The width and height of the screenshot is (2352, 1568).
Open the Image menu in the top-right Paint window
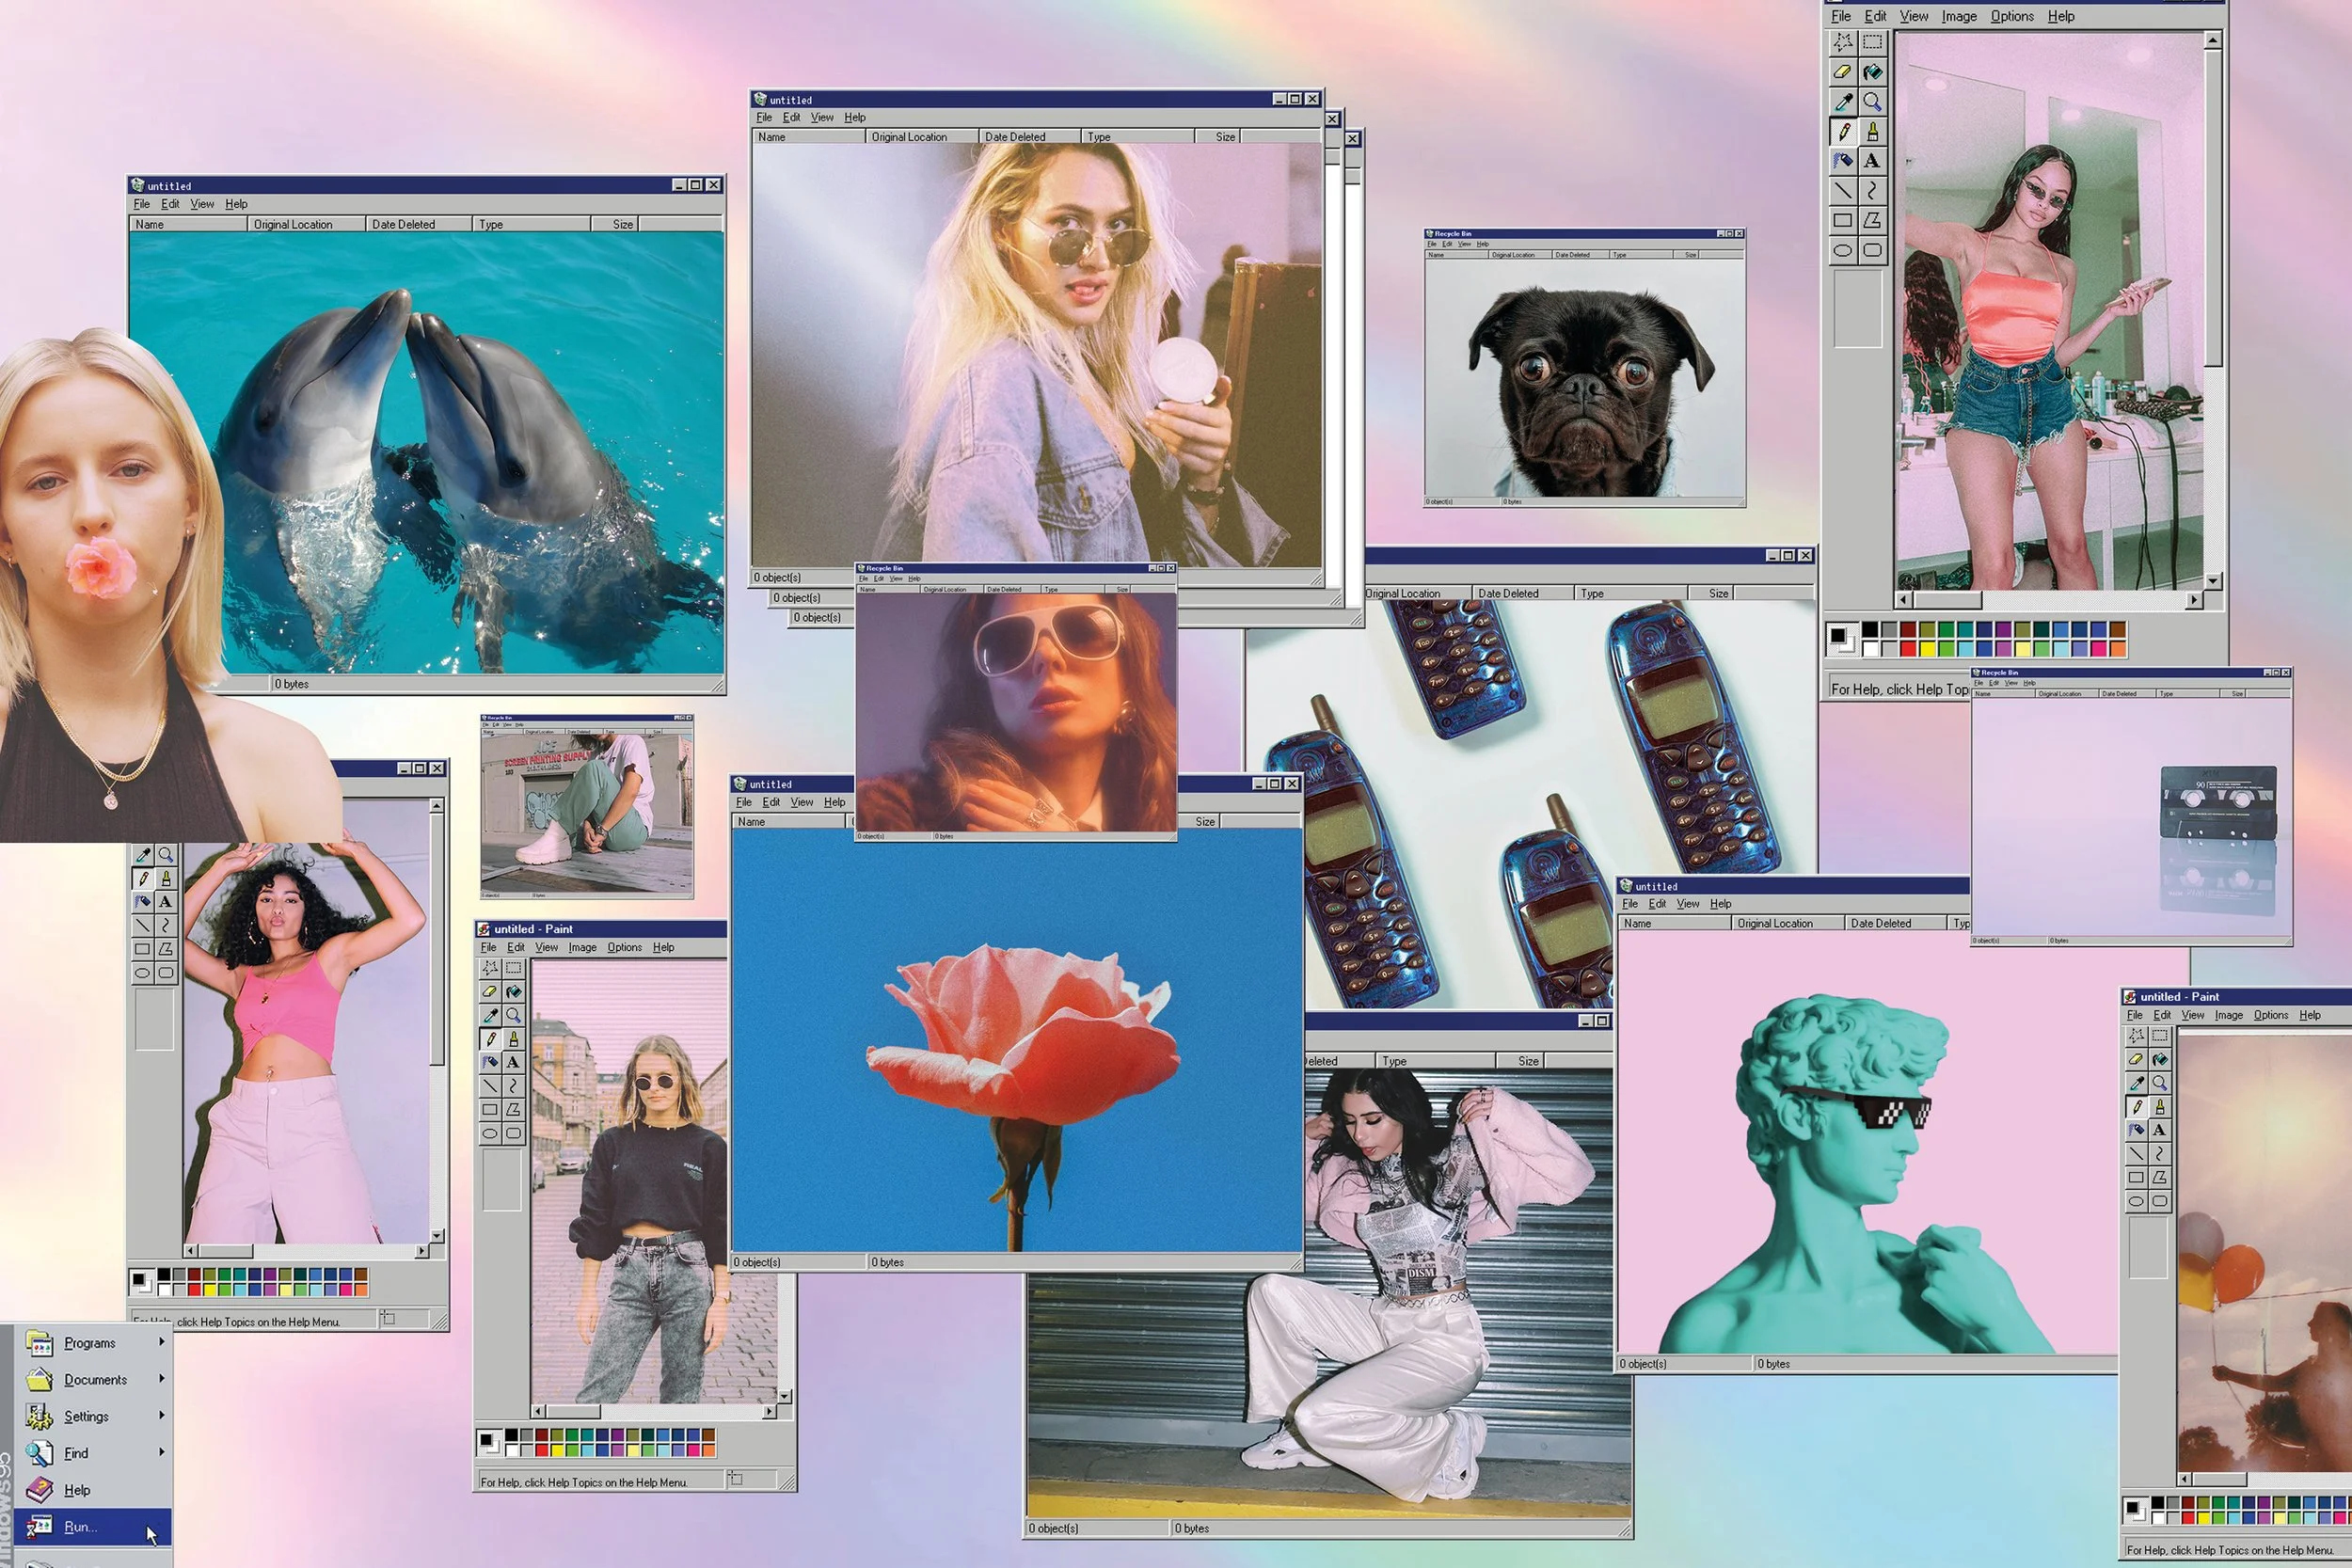[1958, 16]
